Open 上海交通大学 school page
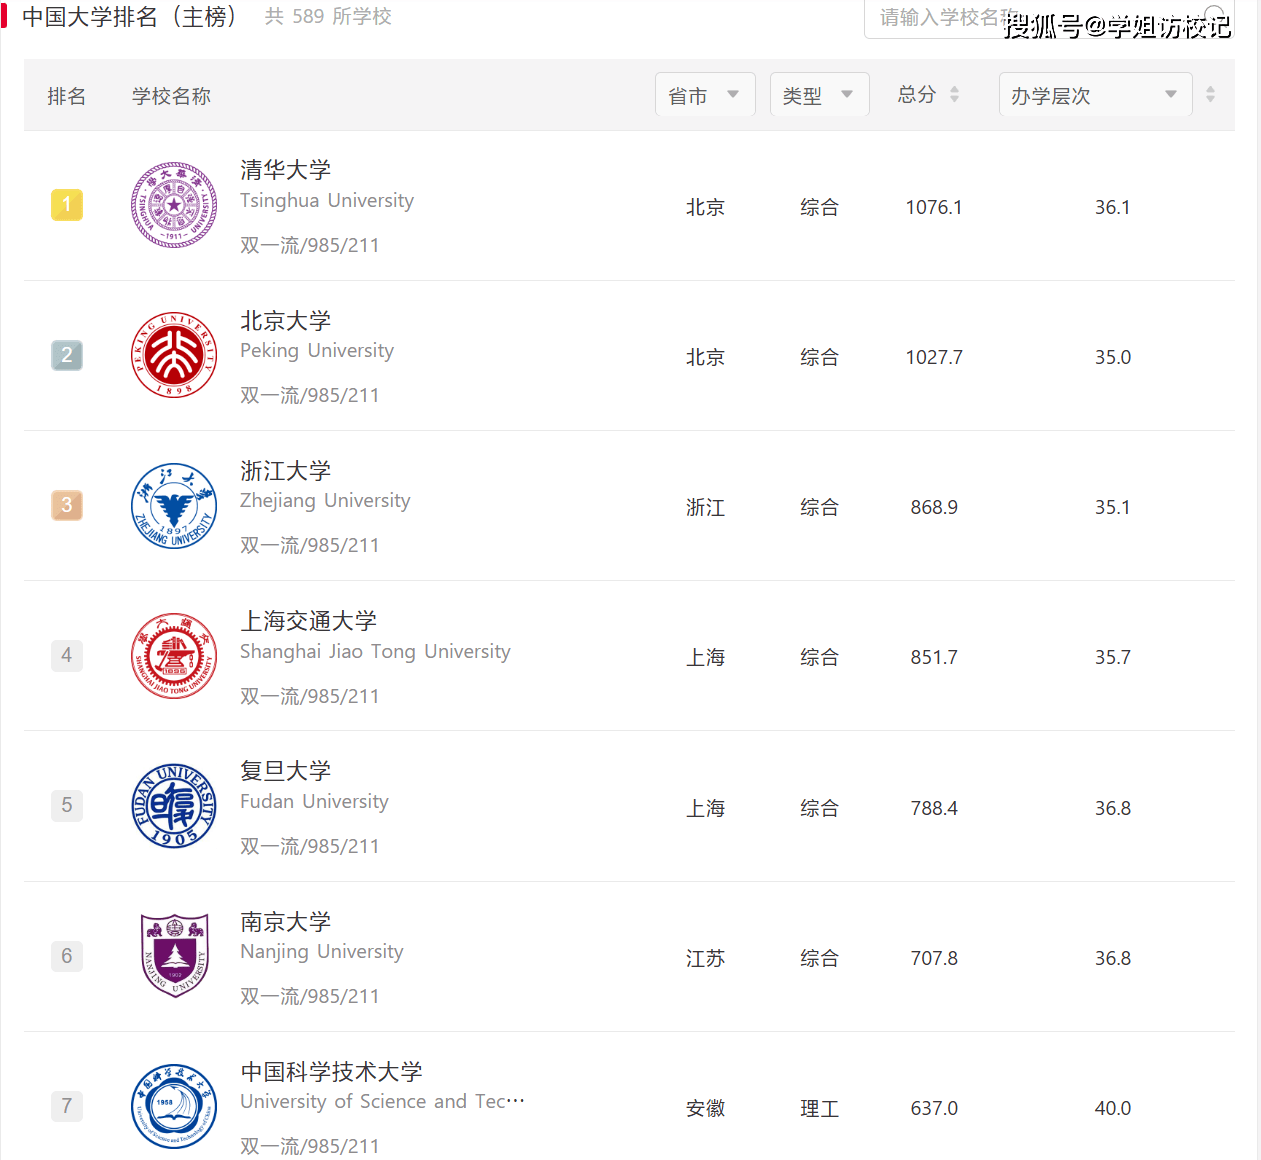 tap(308, 621)
